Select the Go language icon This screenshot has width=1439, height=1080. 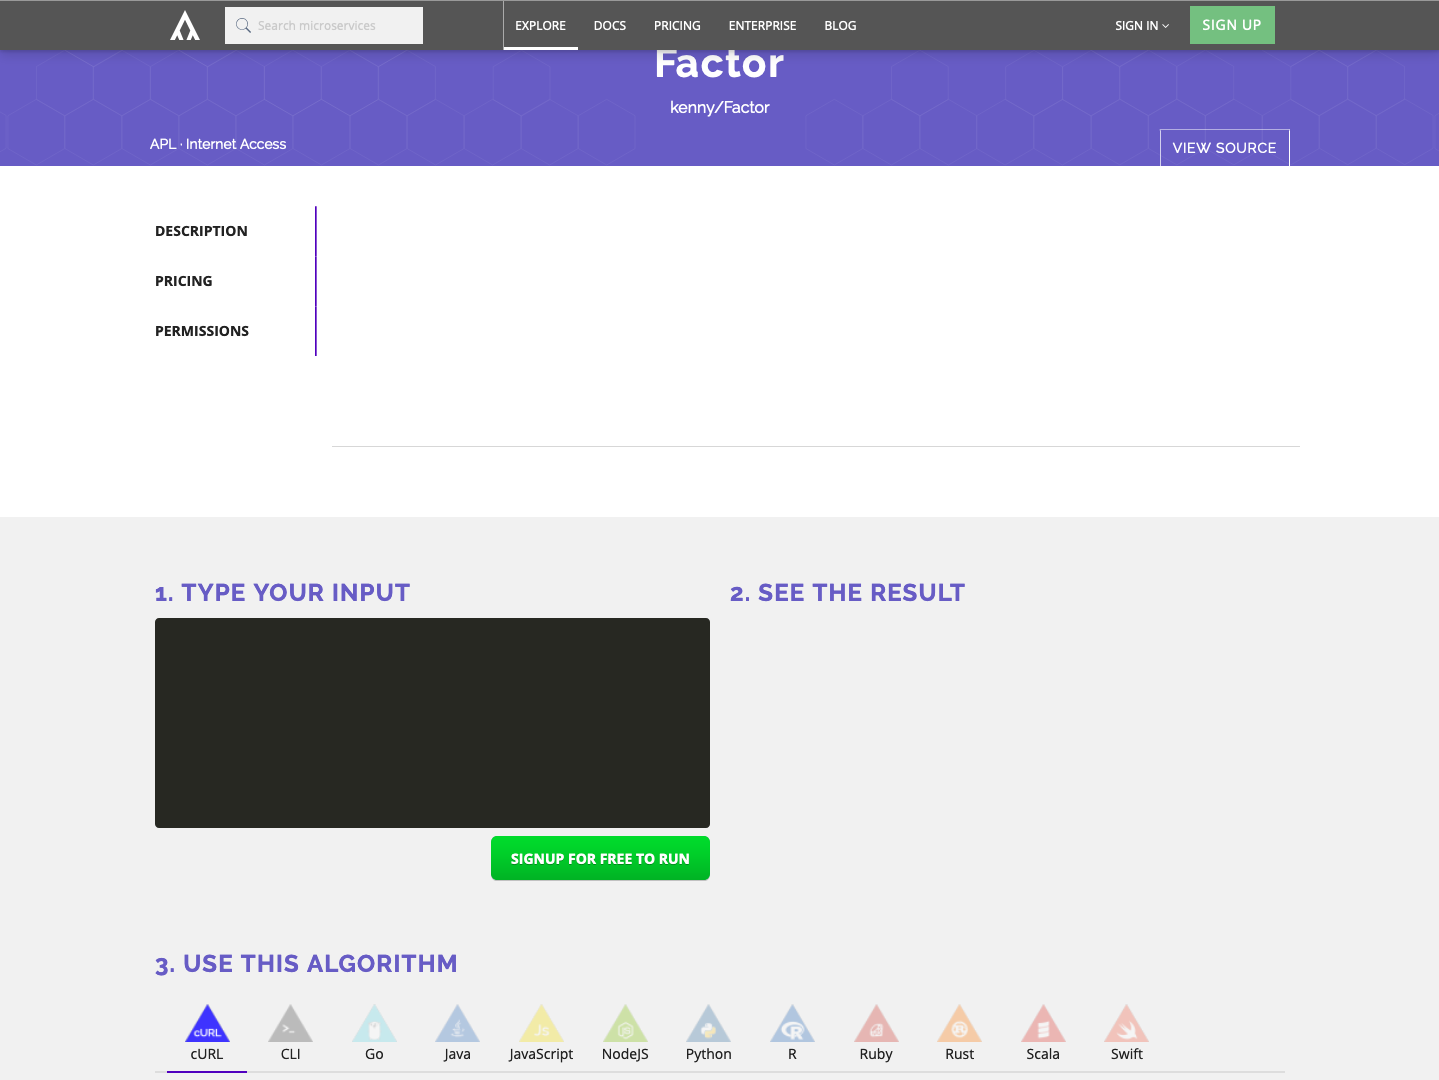pyautogui.click(x=374, y=1024)
